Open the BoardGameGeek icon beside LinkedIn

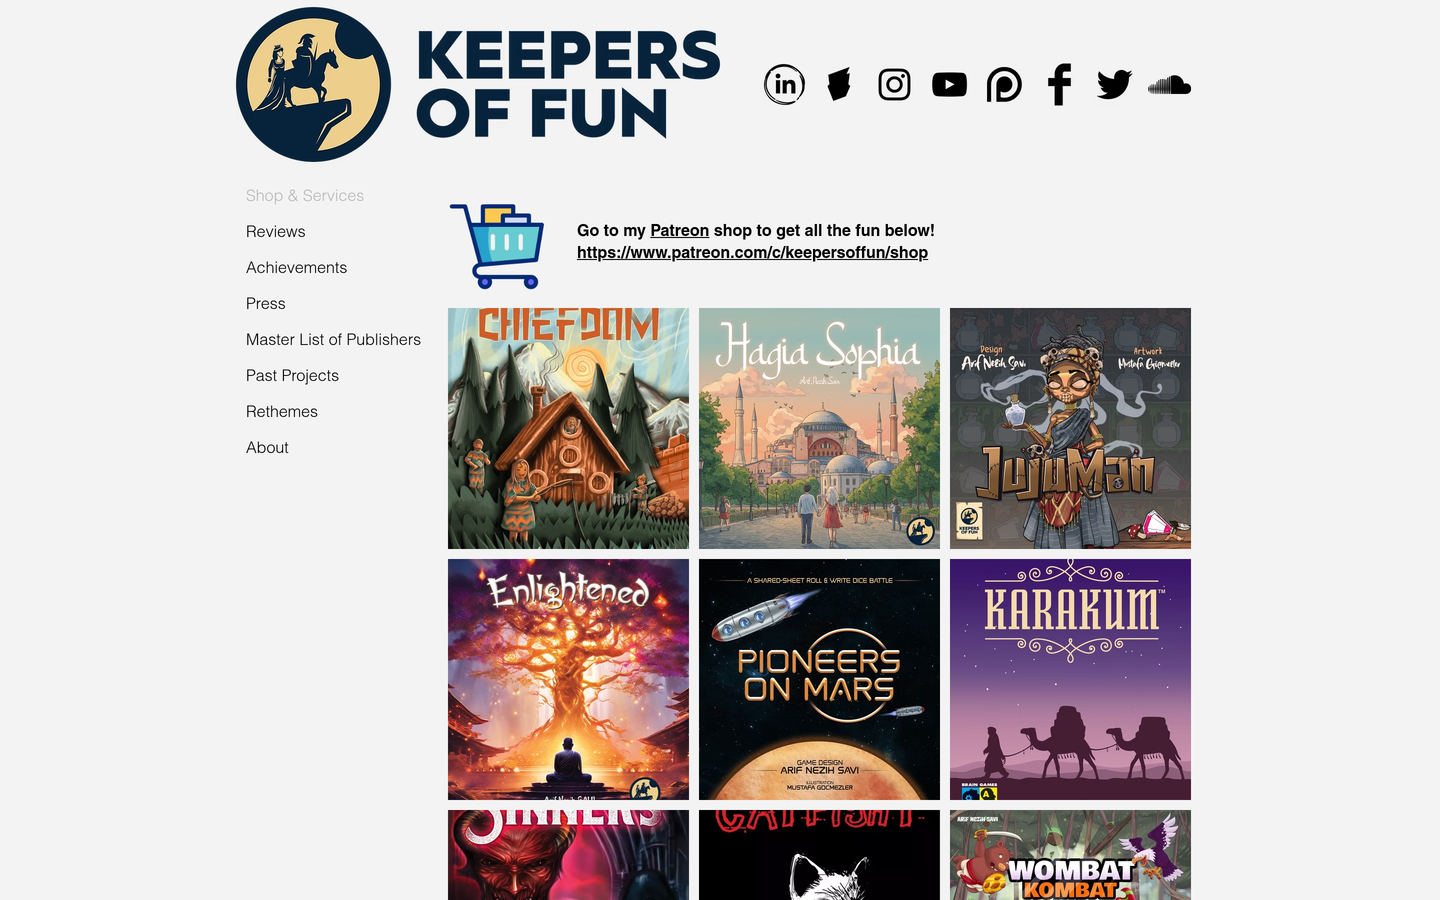click(839, 84)
